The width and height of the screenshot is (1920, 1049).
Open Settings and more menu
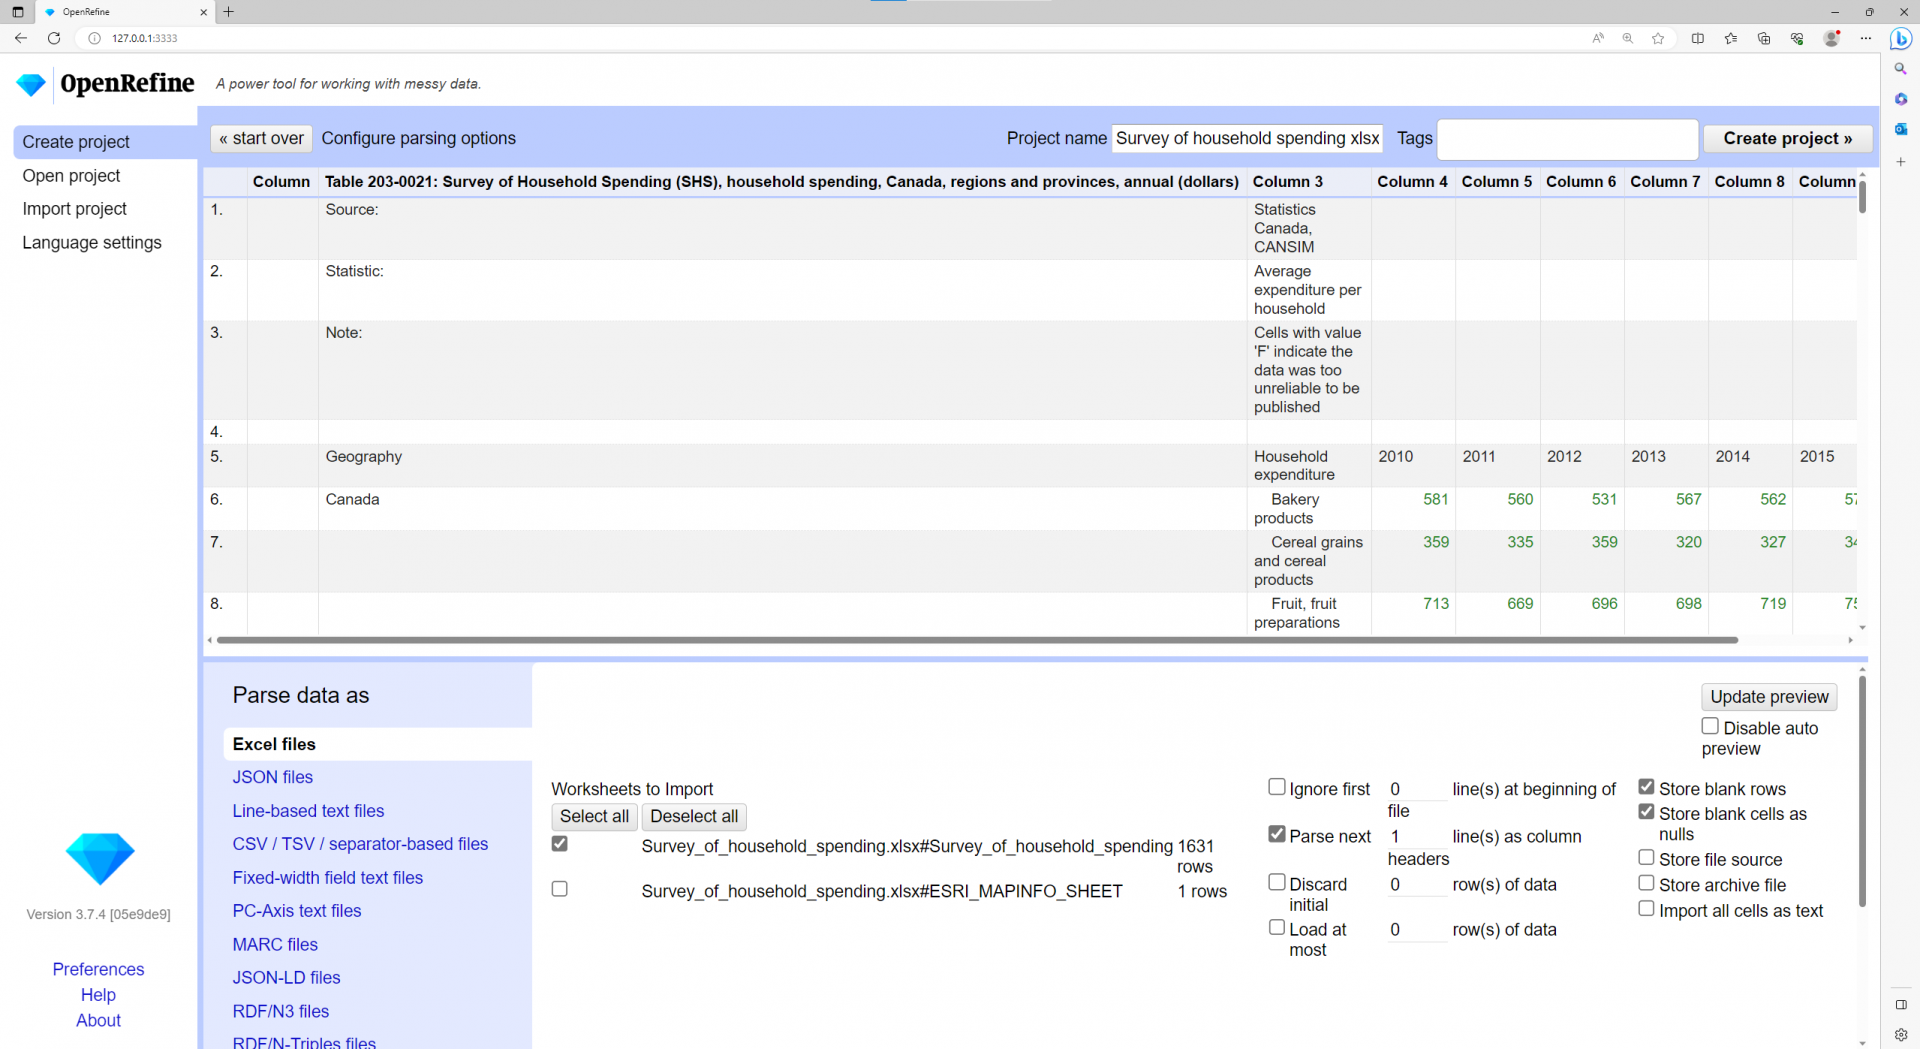pyautogui.click(x=1866, y=38)
